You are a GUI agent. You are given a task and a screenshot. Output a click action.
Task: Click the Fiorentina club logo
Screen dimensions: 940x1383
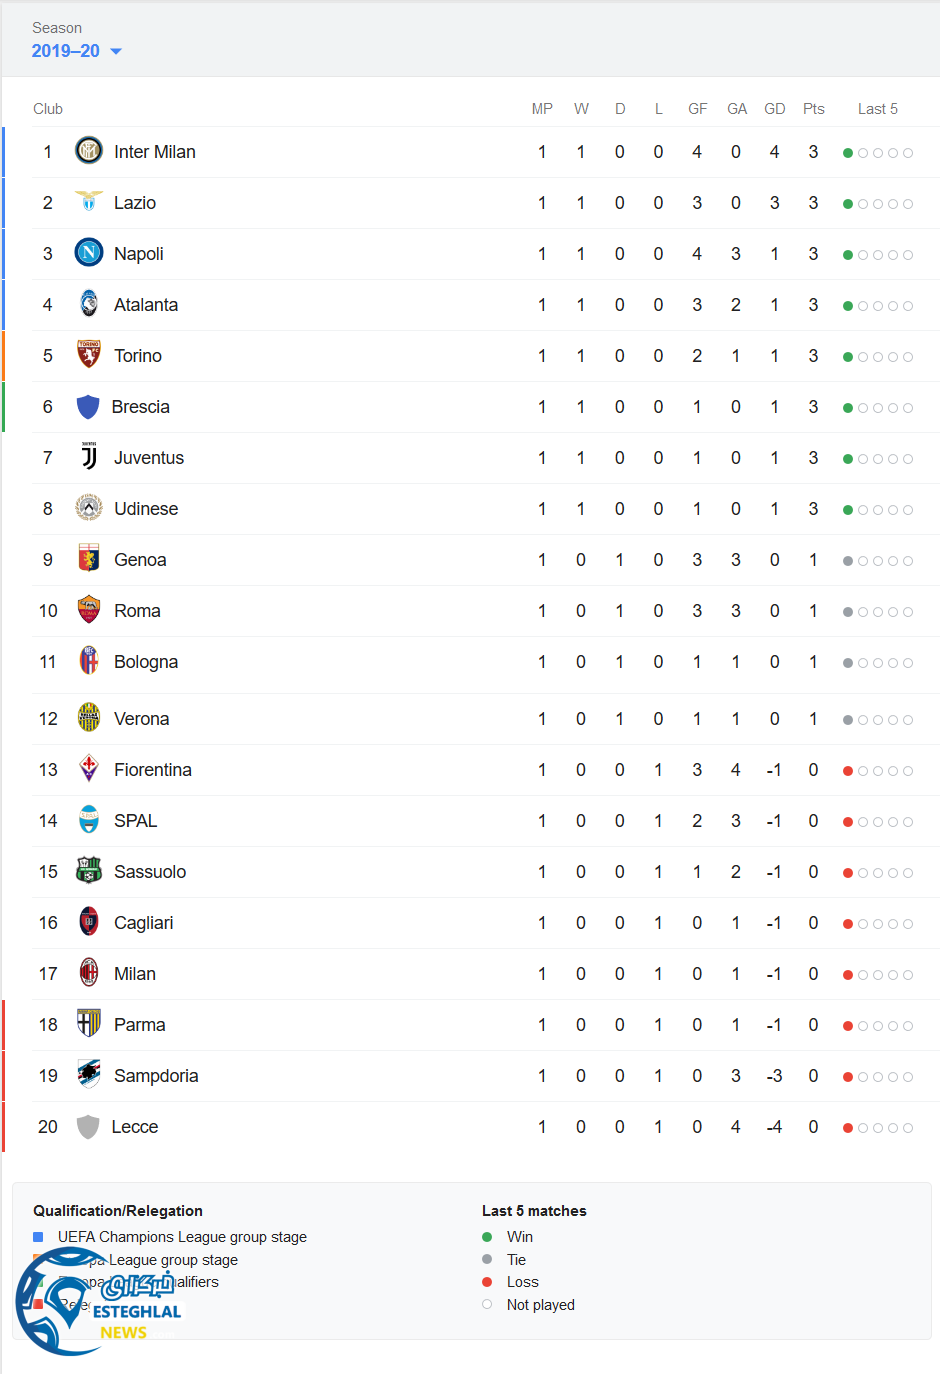pos(89,769)
